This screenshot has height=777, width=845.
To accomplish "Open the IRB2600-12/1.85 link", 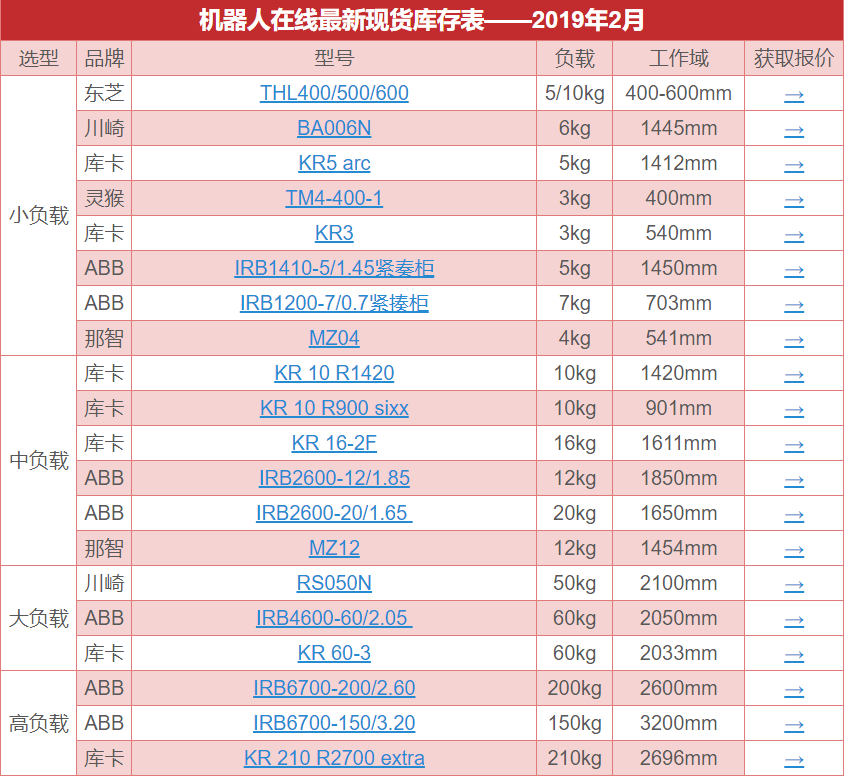I will click(334, 479).
